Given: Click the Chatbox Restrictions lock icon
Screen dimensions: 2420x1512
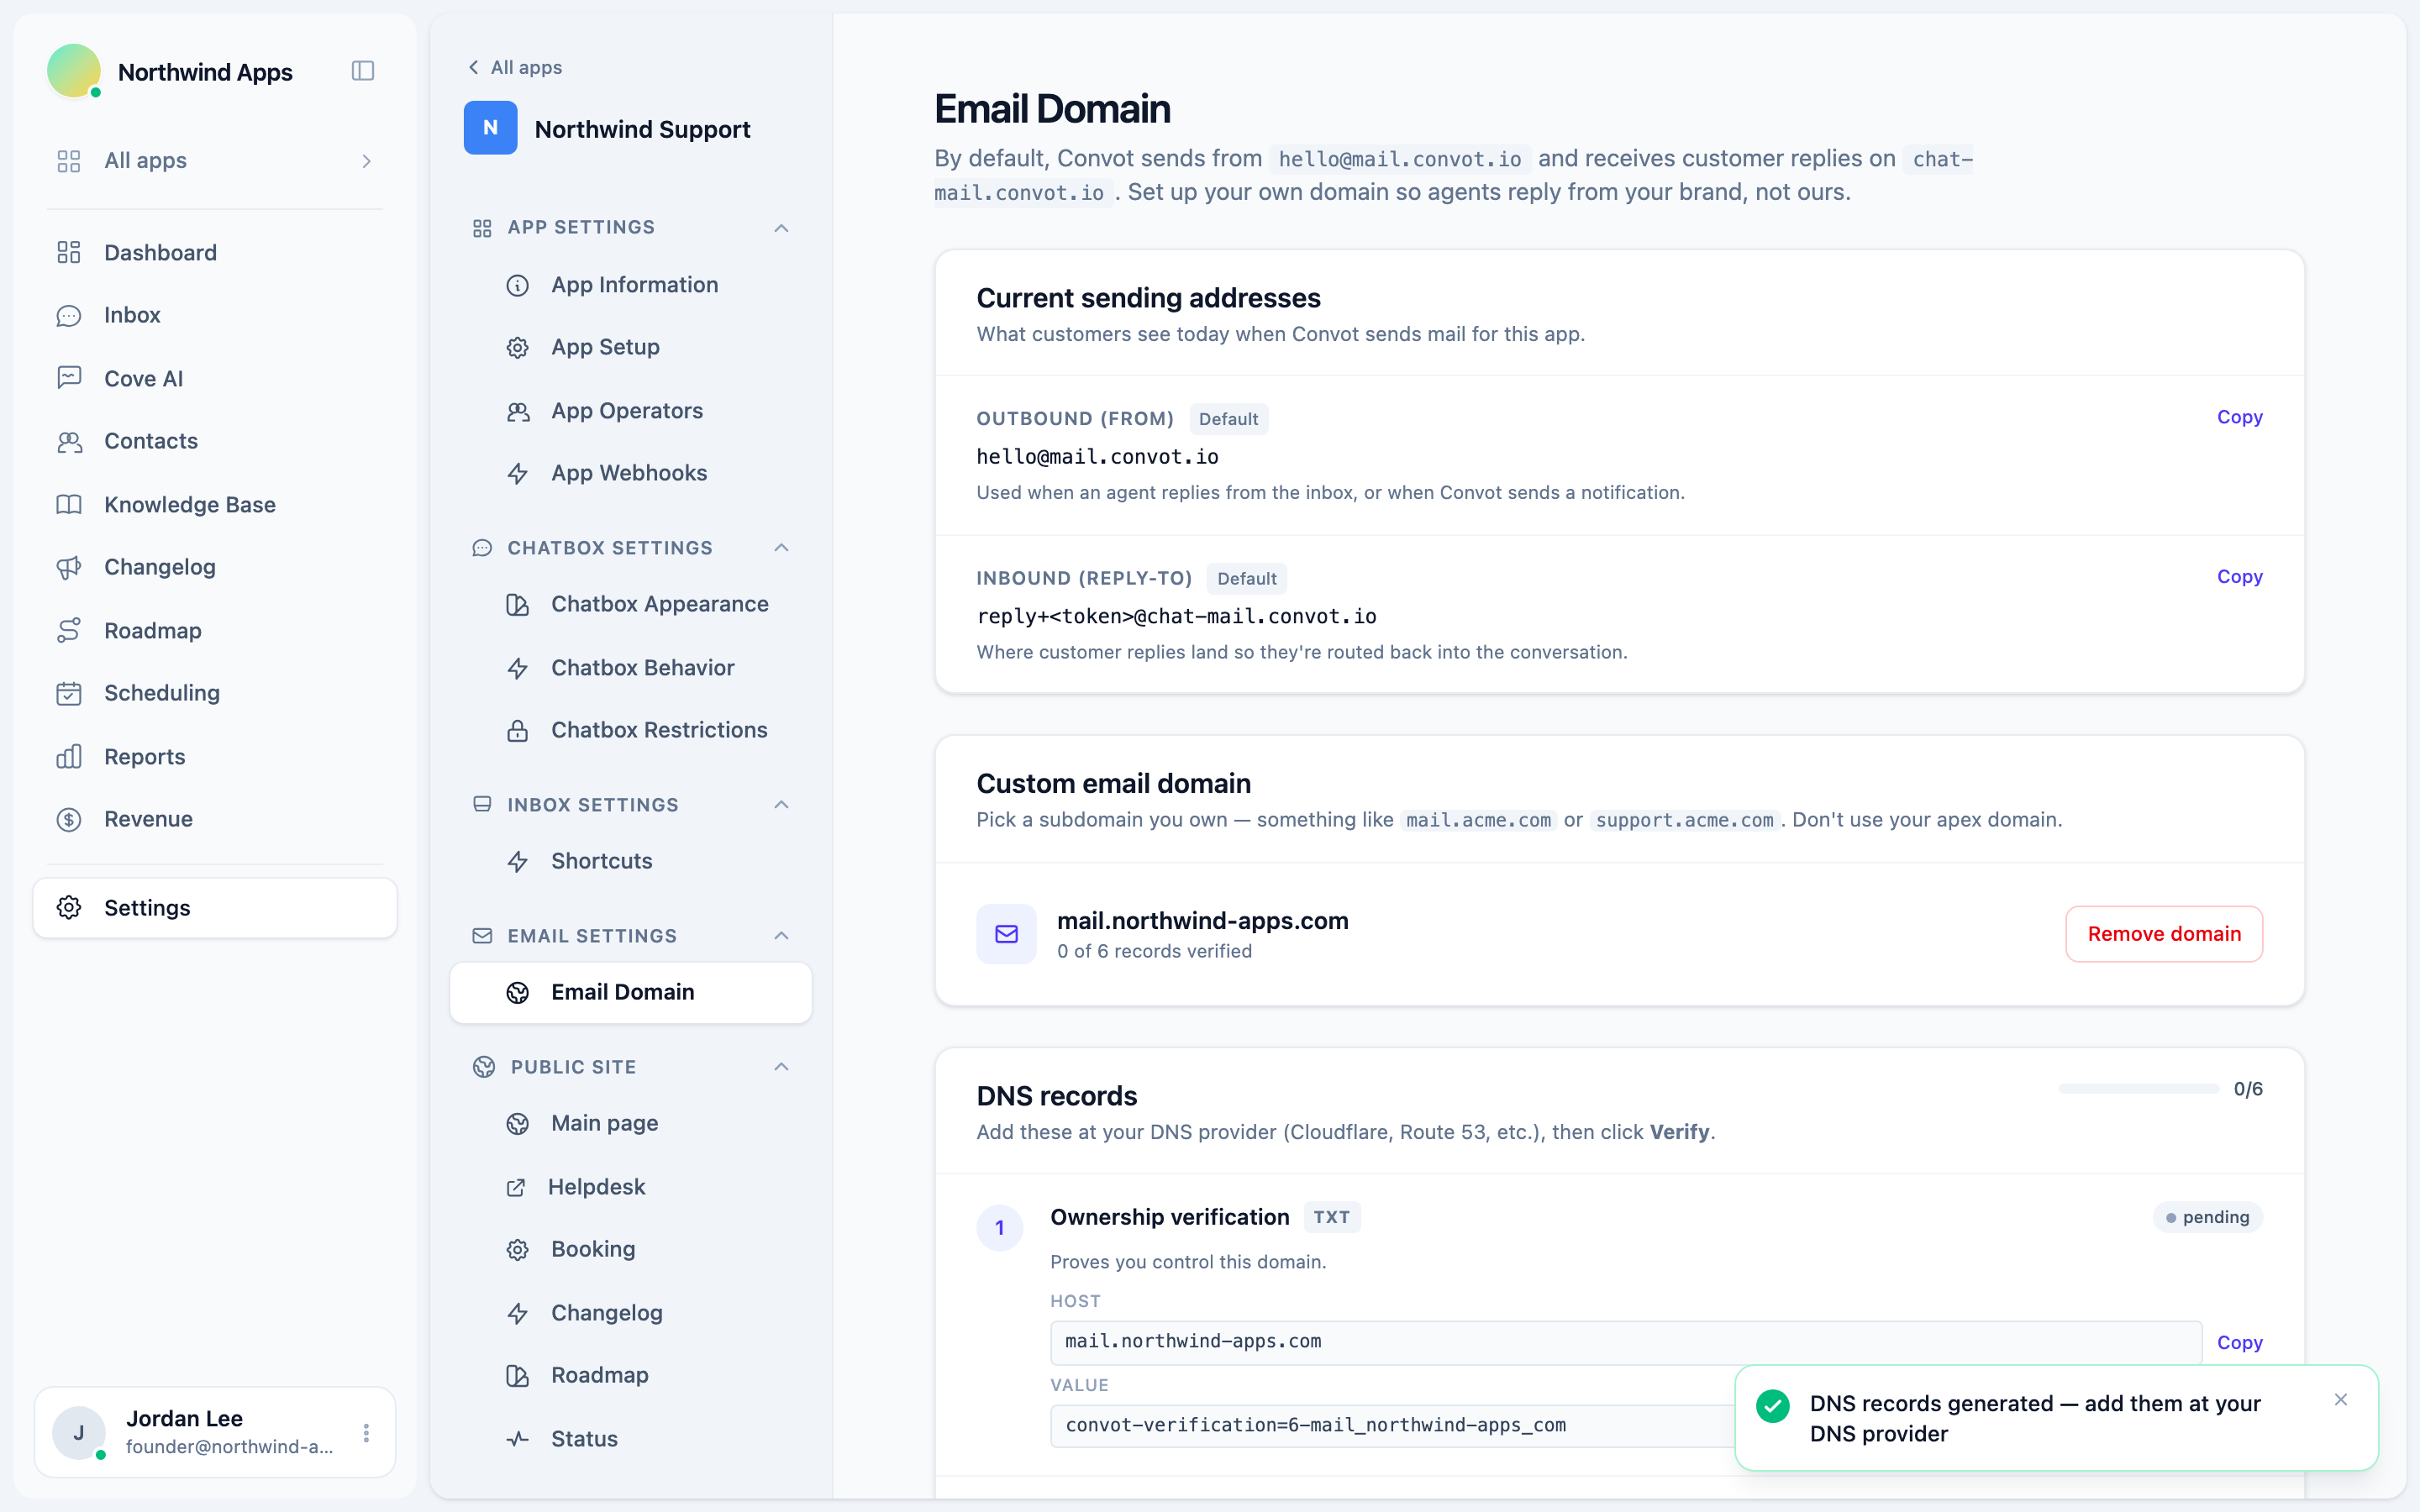Looking at the screenshot, I should click(x=517, y=730).
